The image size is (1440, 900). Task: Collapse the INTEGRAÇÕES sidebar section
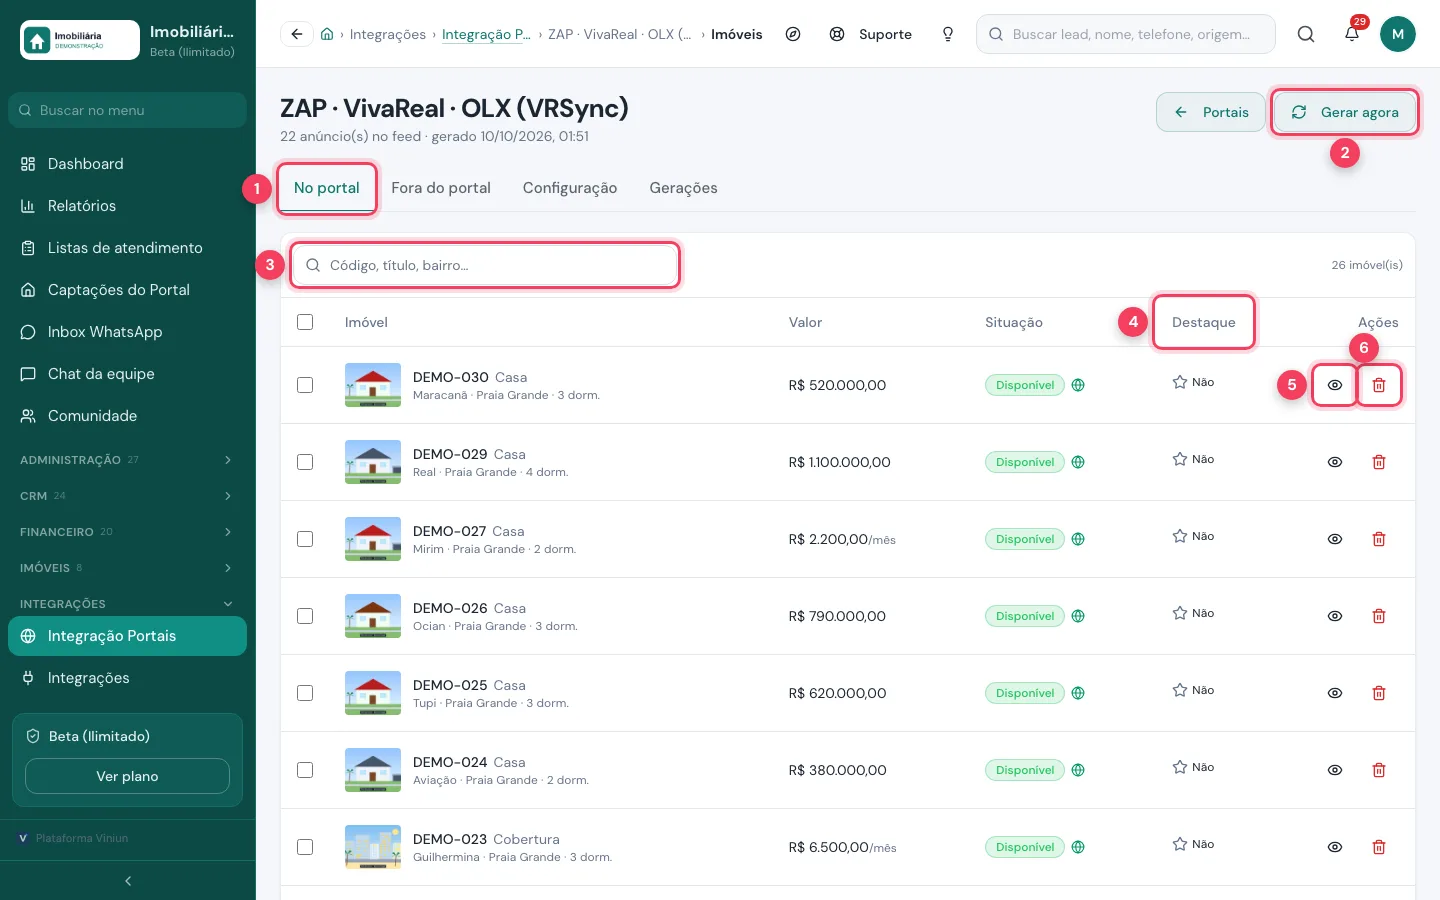(127, 604)
